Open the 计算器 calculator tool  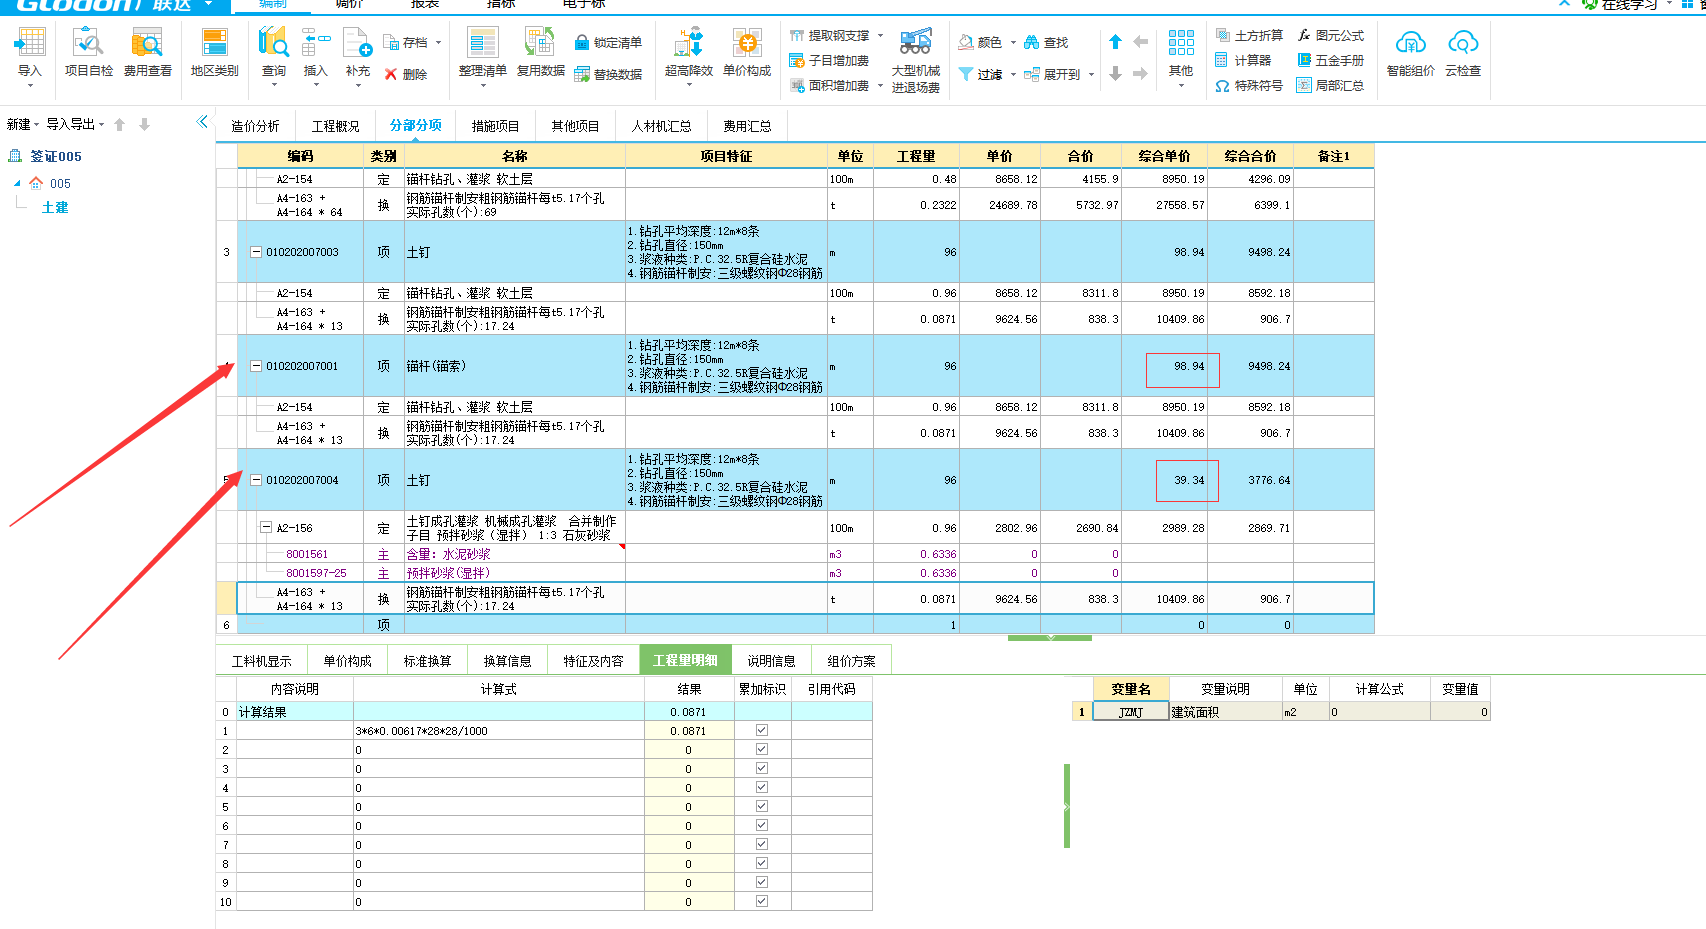coord(1243,60)
